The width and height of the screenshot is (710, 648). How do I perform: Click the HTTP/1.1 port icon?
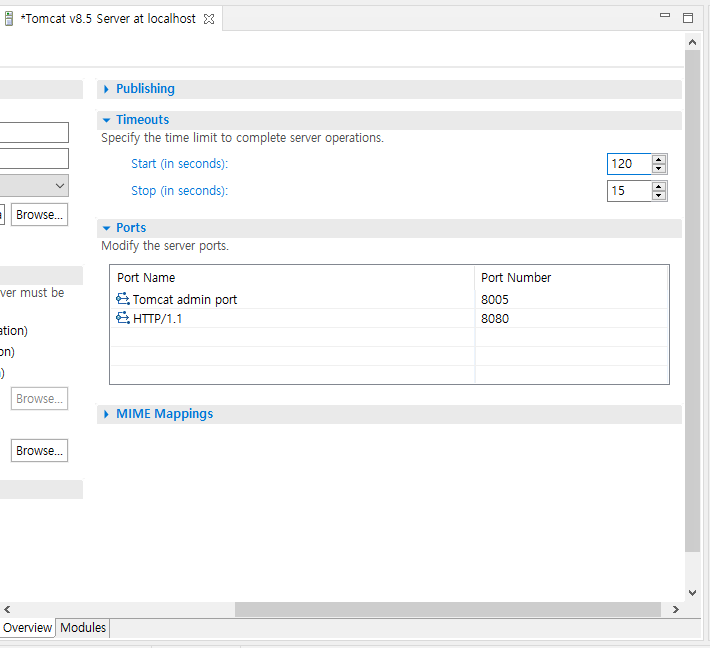pyautogui.click(x=123, y=318)
